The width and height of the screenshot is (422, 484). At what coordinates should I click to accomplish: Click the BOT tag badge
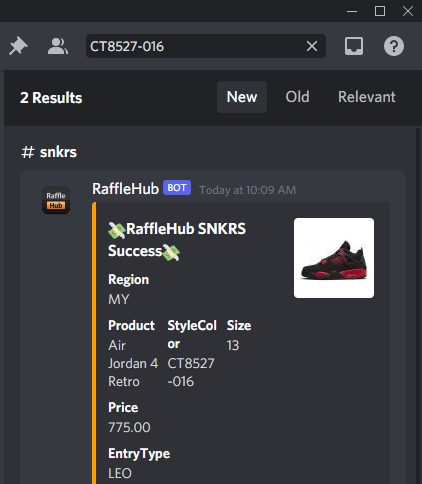click(177, 188)
